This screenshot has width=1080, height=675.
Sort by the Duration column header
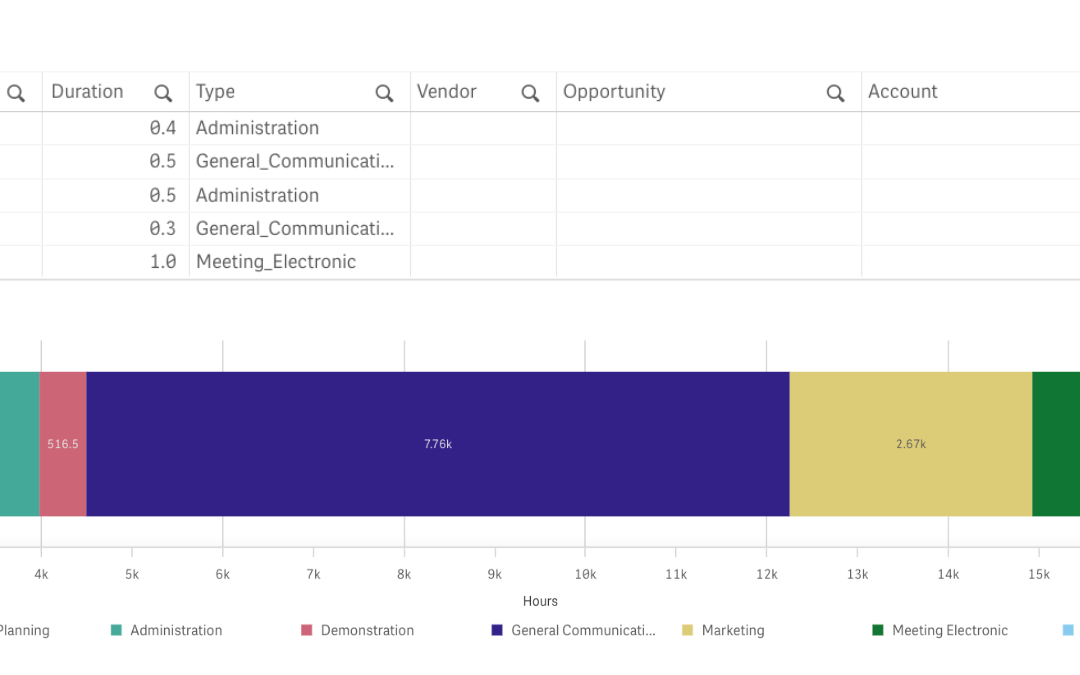[x=87, y=92]
